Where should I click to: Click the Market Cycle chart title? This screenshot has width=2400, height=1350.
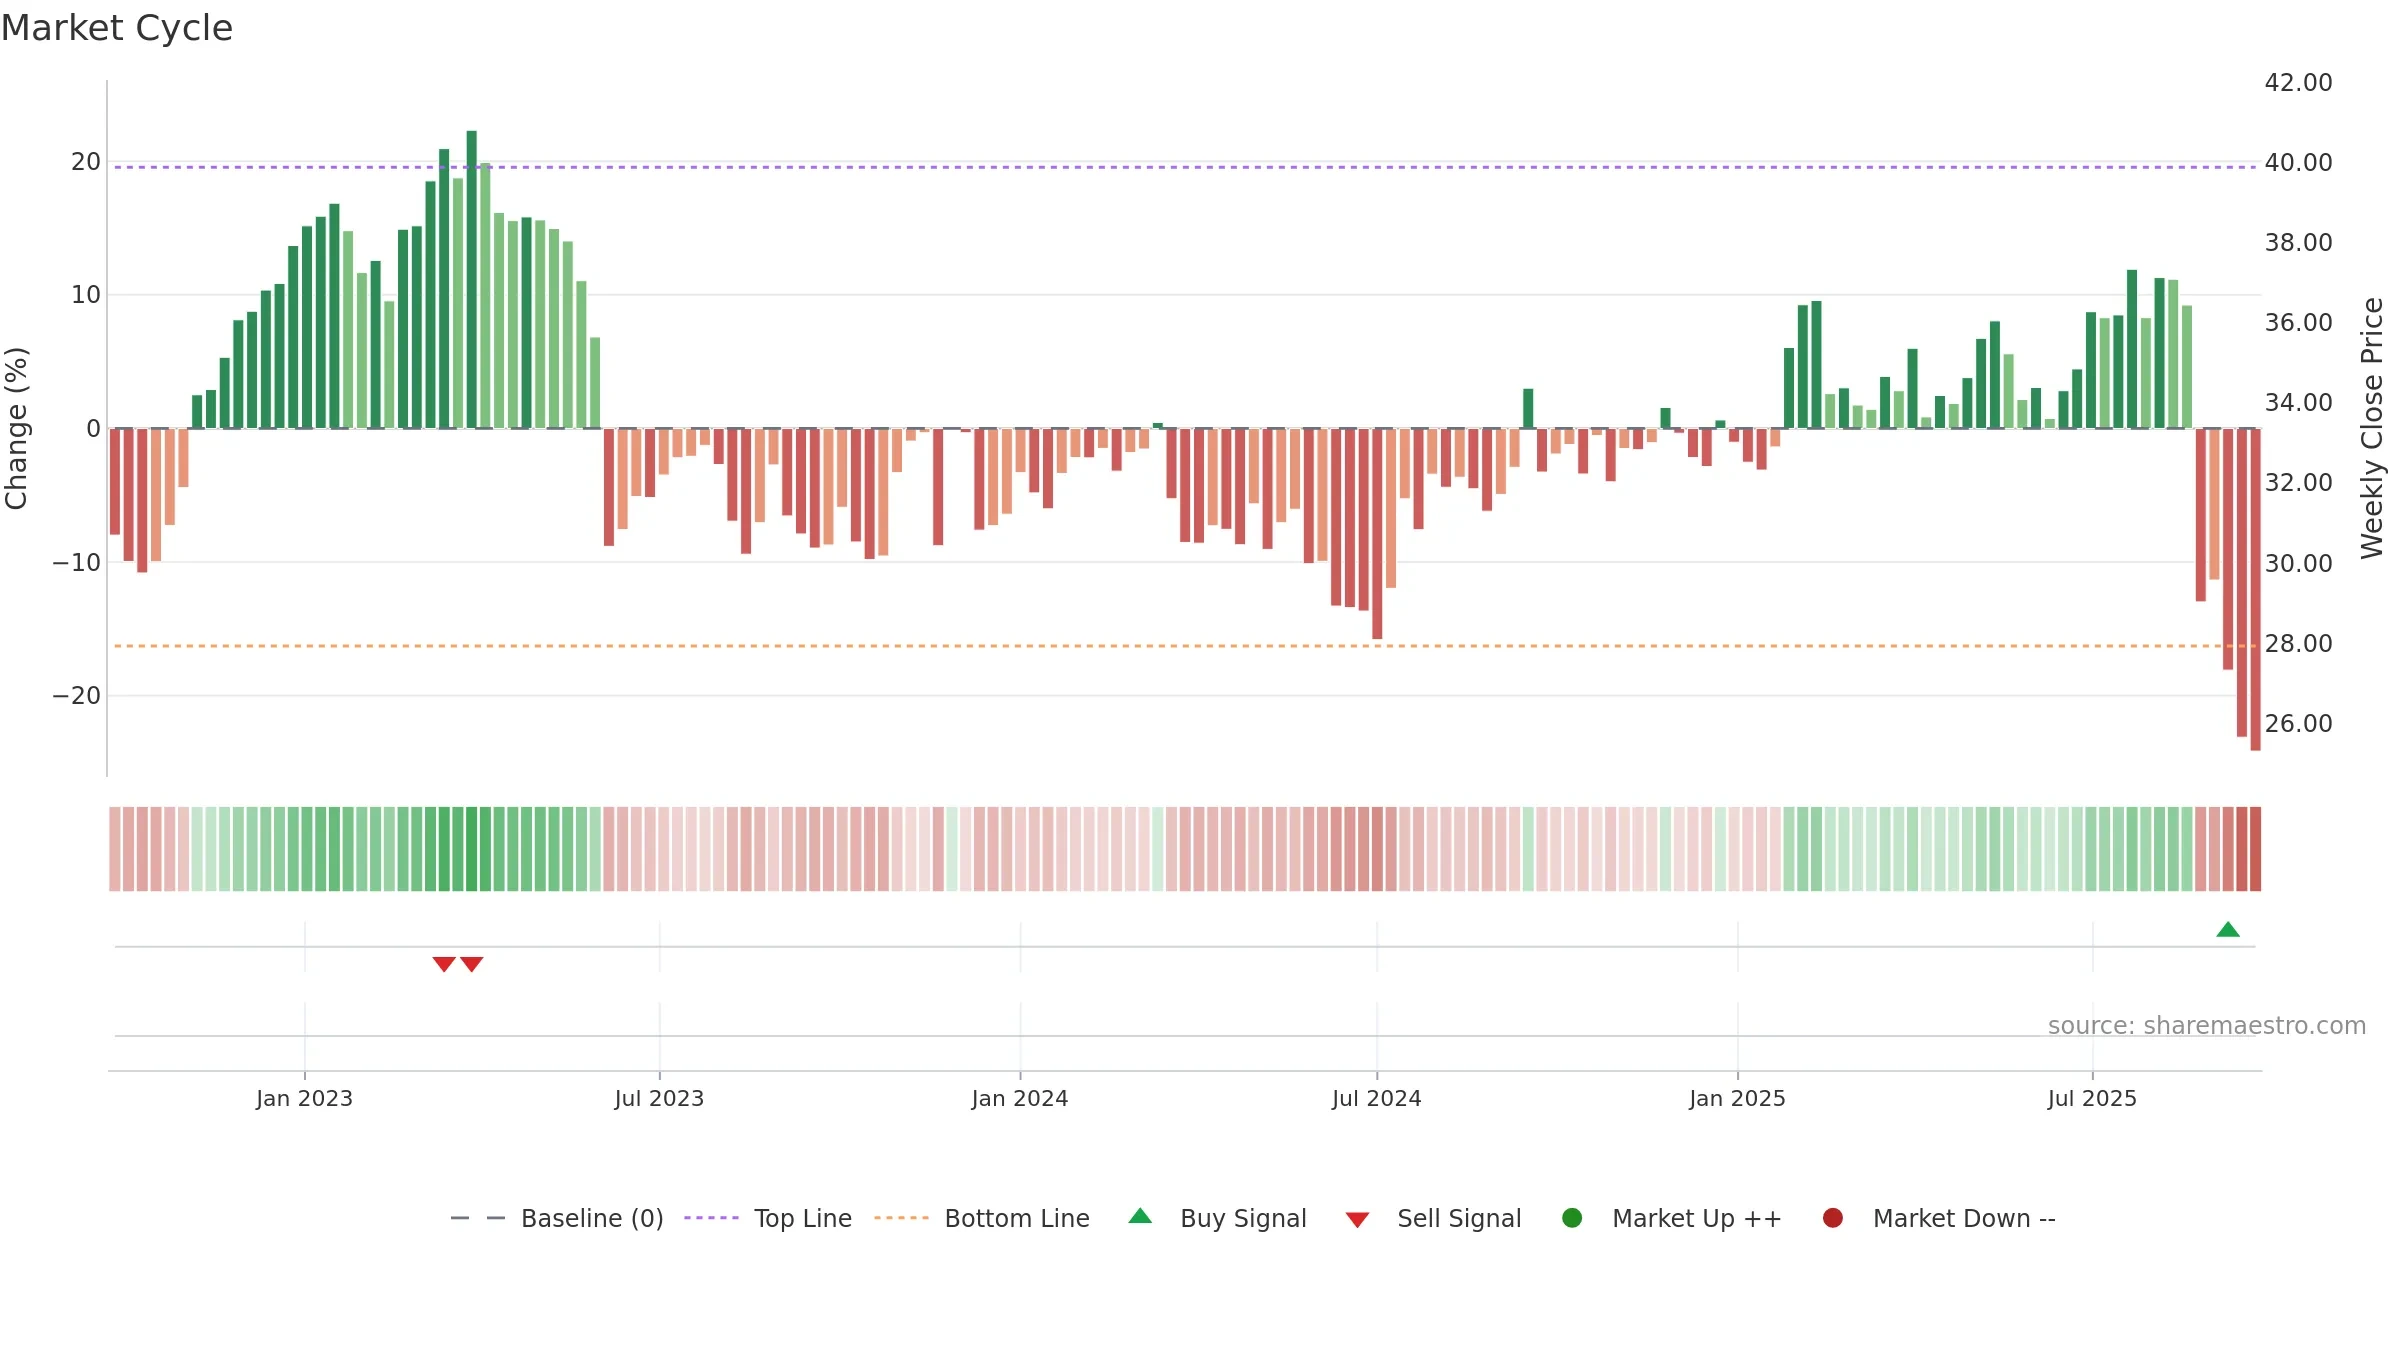(117, 28)
